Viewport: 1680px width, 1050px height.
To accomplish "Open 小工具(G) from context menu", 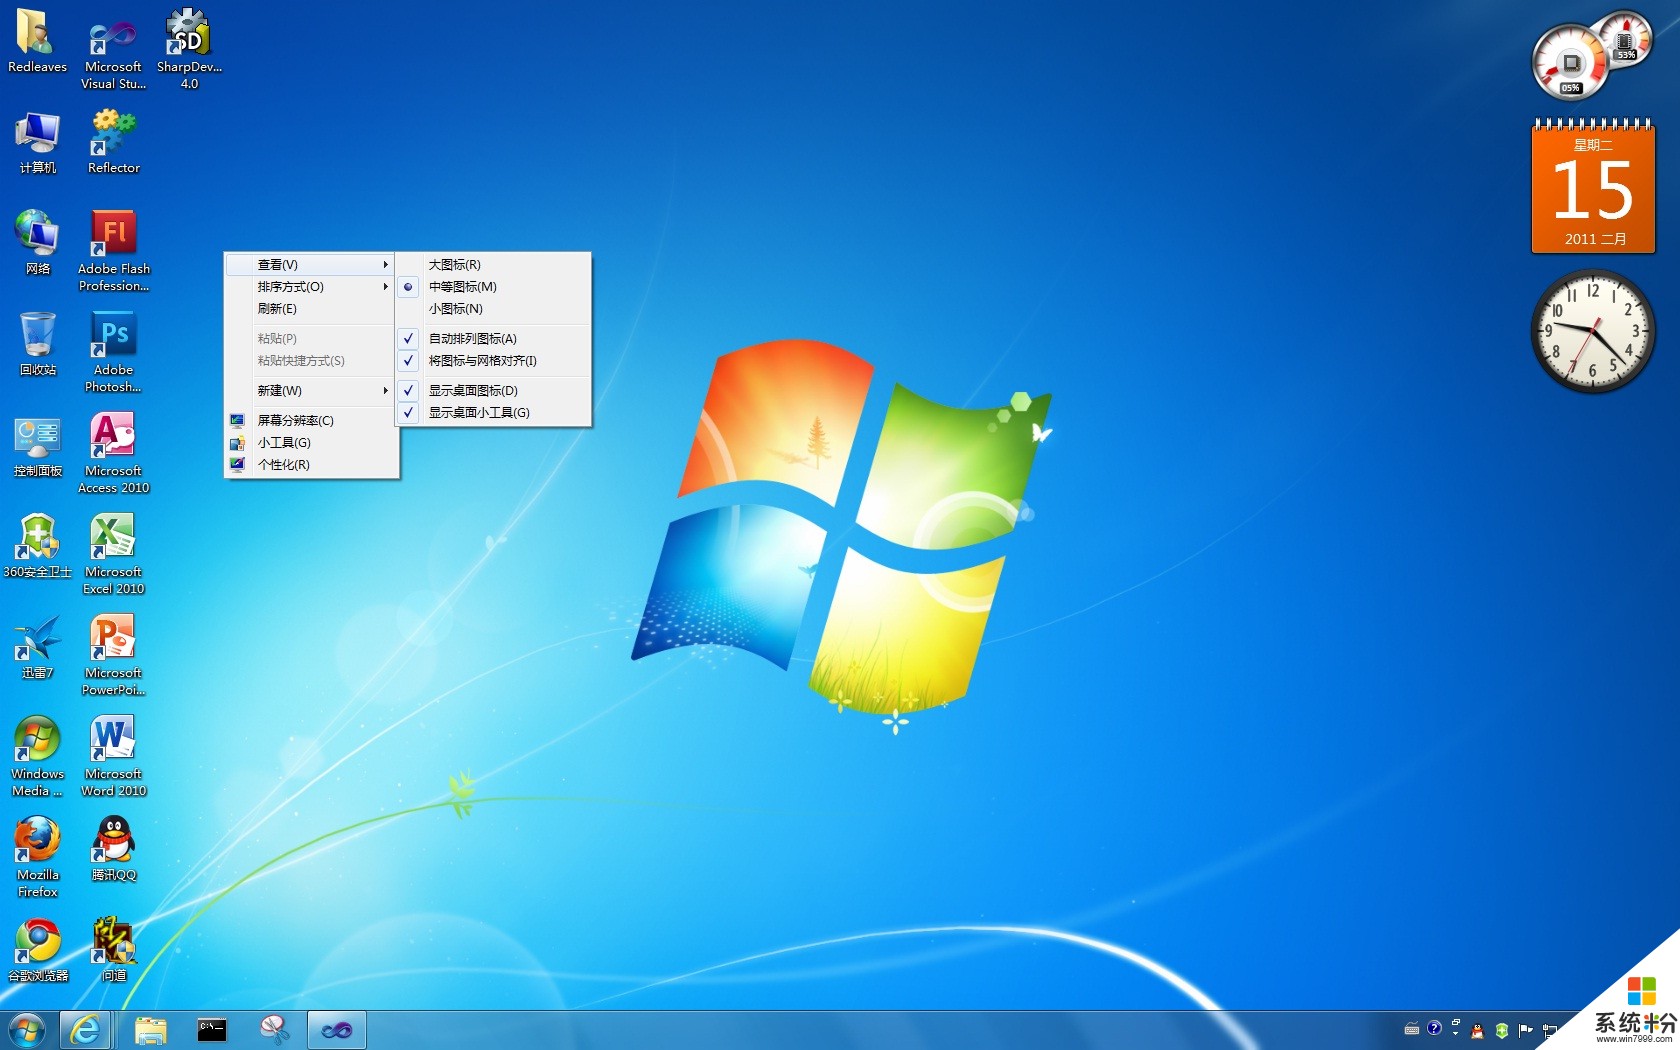I will [310, 443].
